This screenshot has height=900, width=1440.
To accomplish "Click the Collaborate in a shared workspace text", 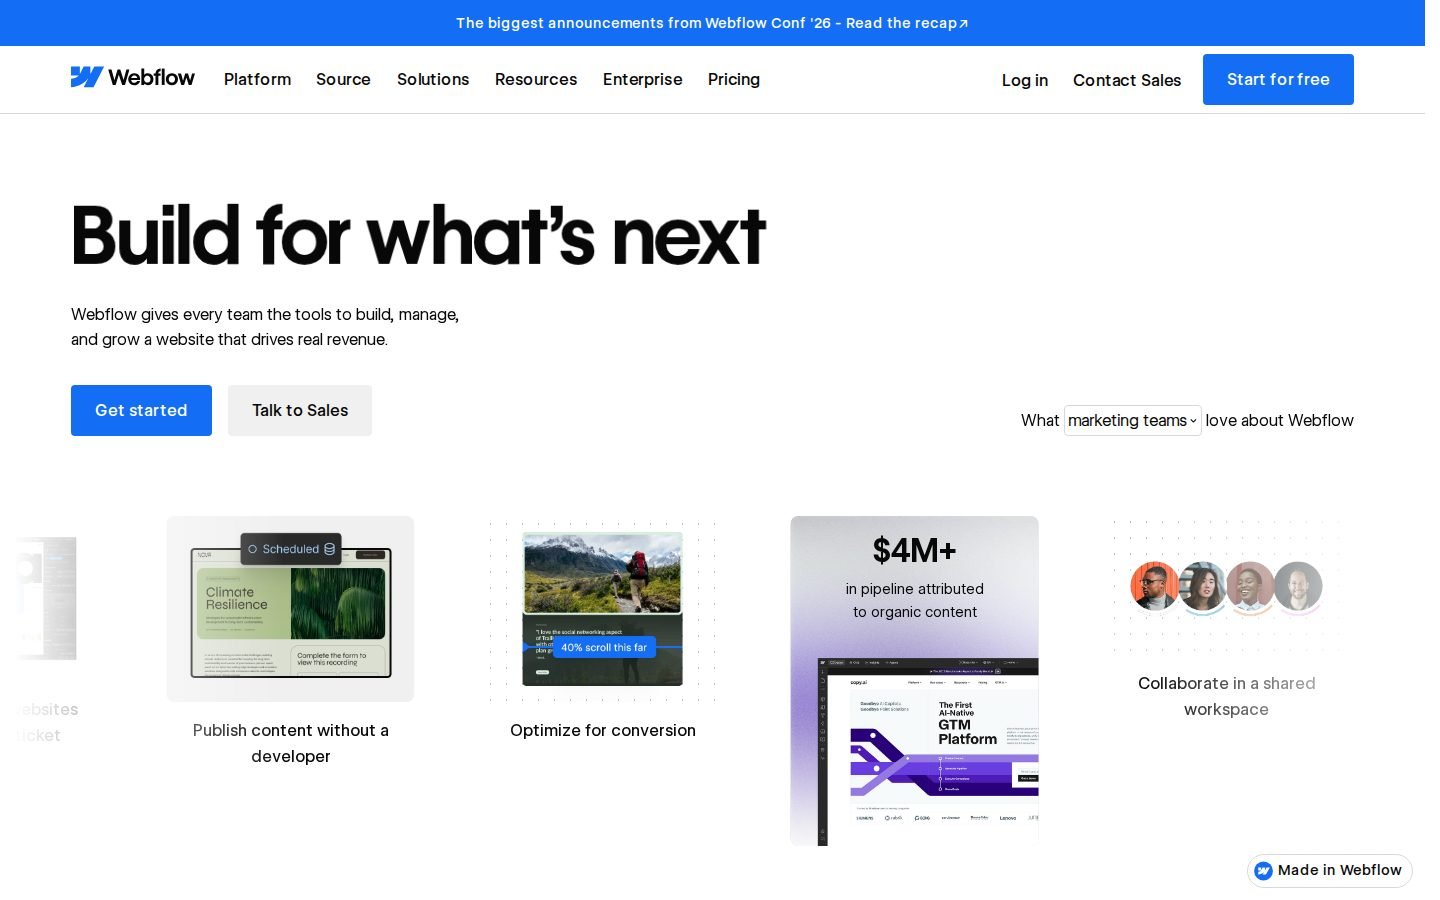I will [1226, 696].
